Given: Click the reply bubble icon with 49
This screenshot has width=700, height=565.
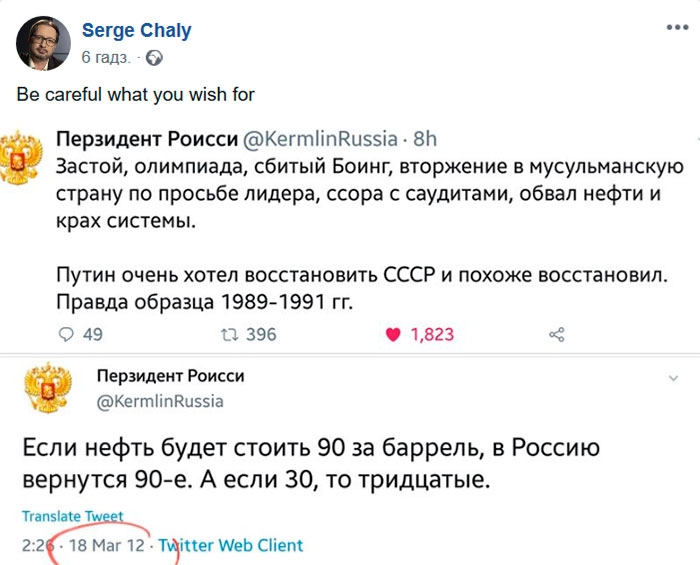Looking at the screenshot, I should point(67,334).
